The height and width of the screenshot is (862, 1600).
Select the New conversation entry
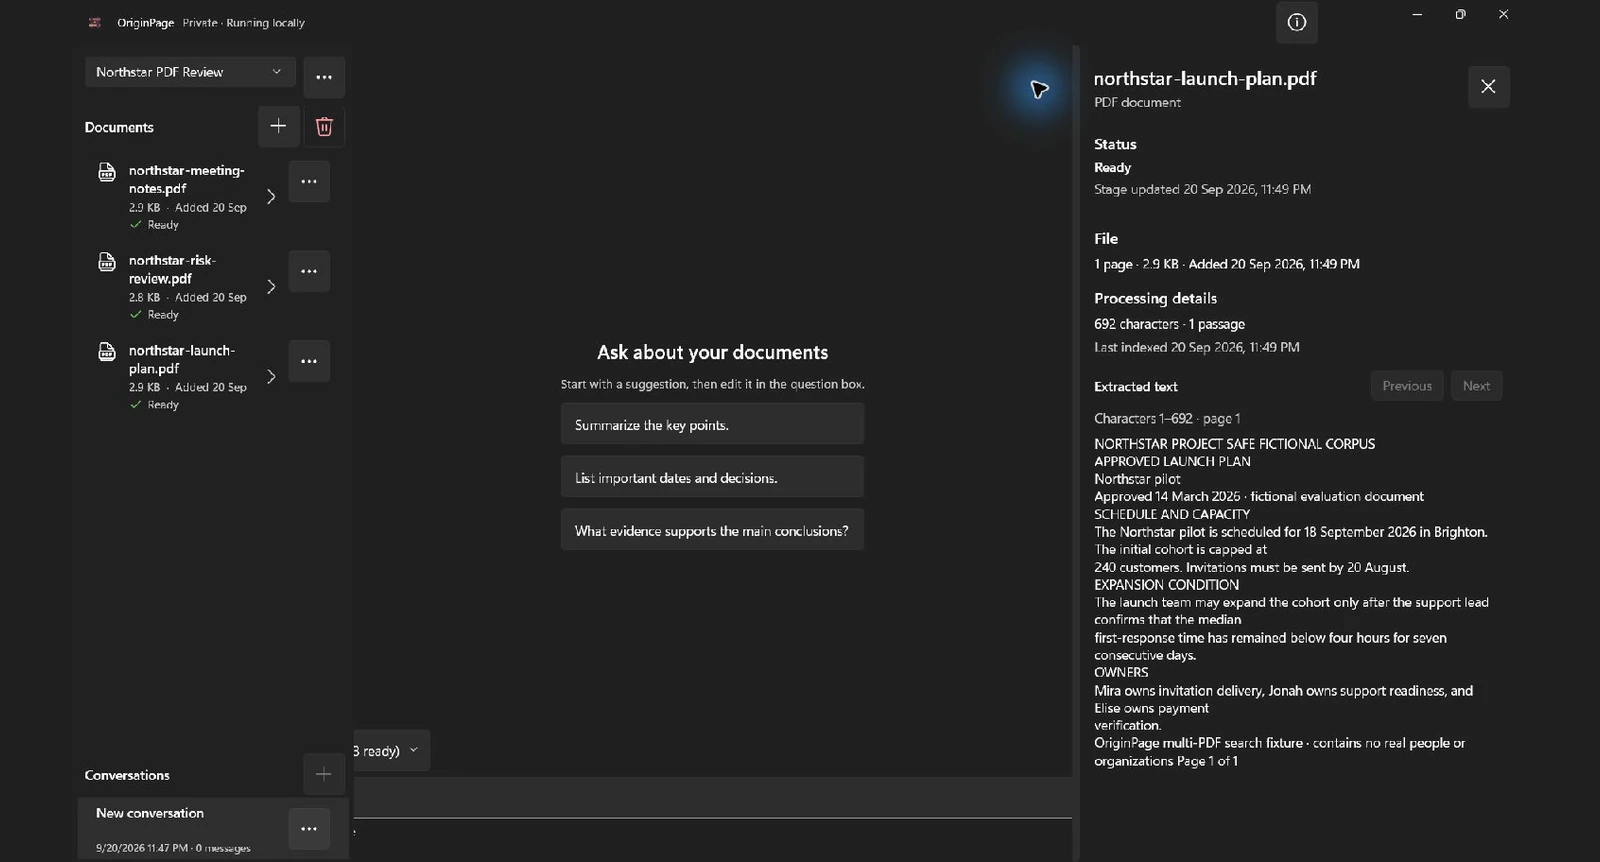214,828
